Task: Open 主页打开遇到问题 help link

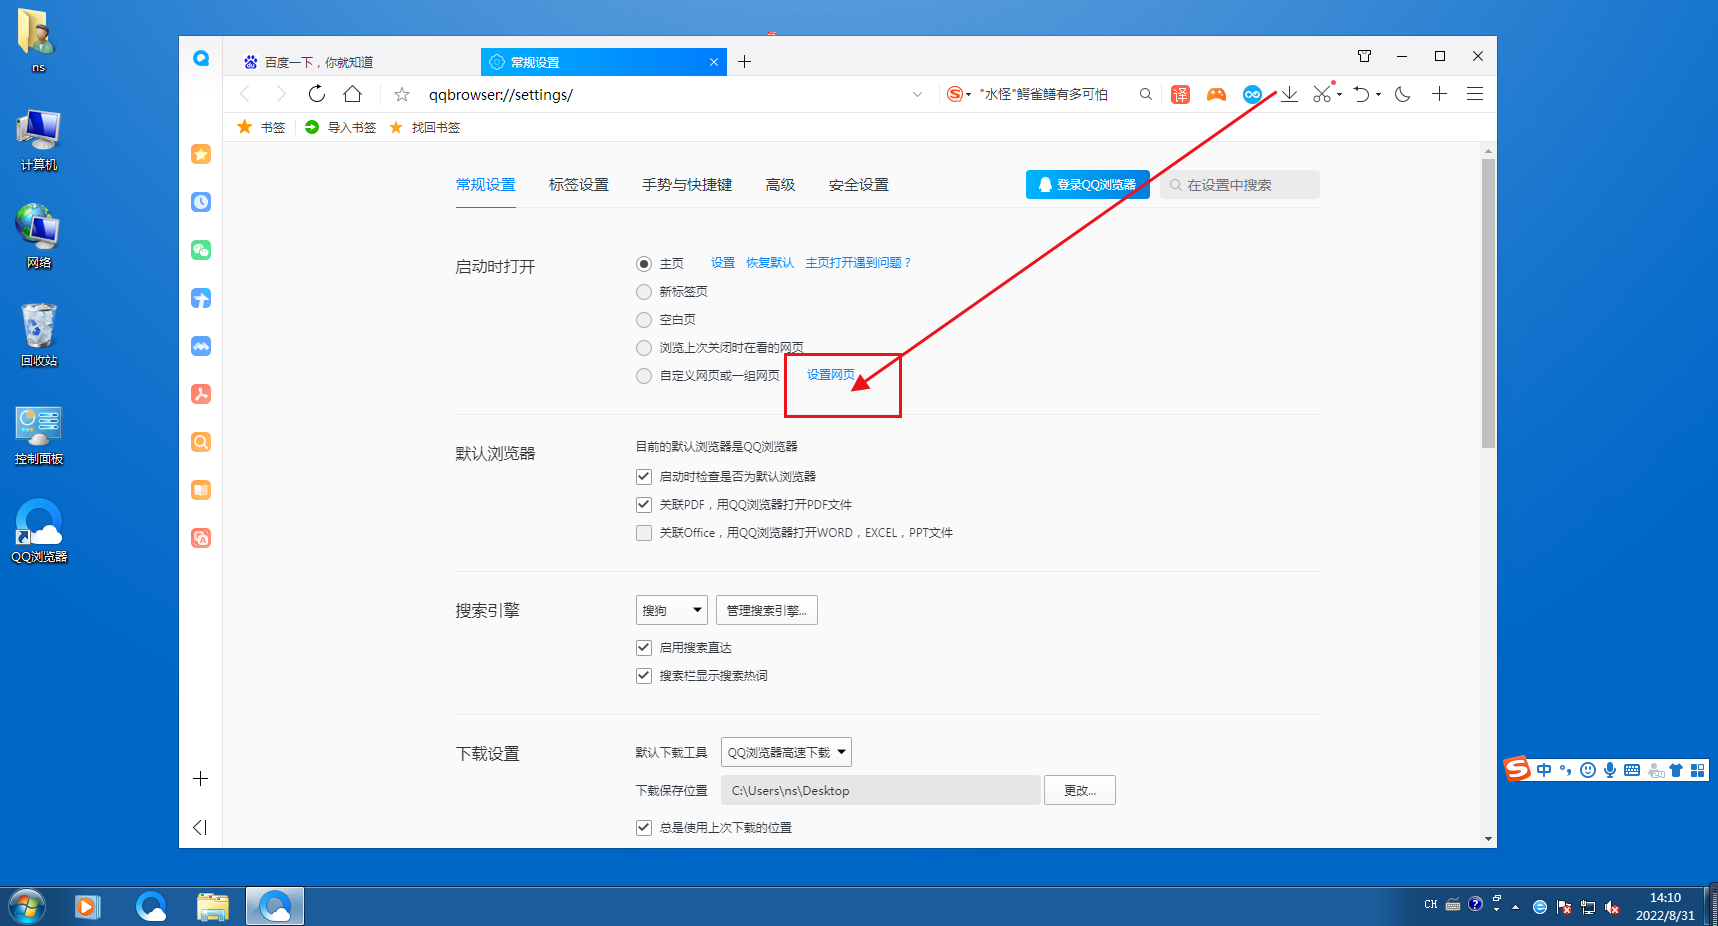Action: coord(858,263)
